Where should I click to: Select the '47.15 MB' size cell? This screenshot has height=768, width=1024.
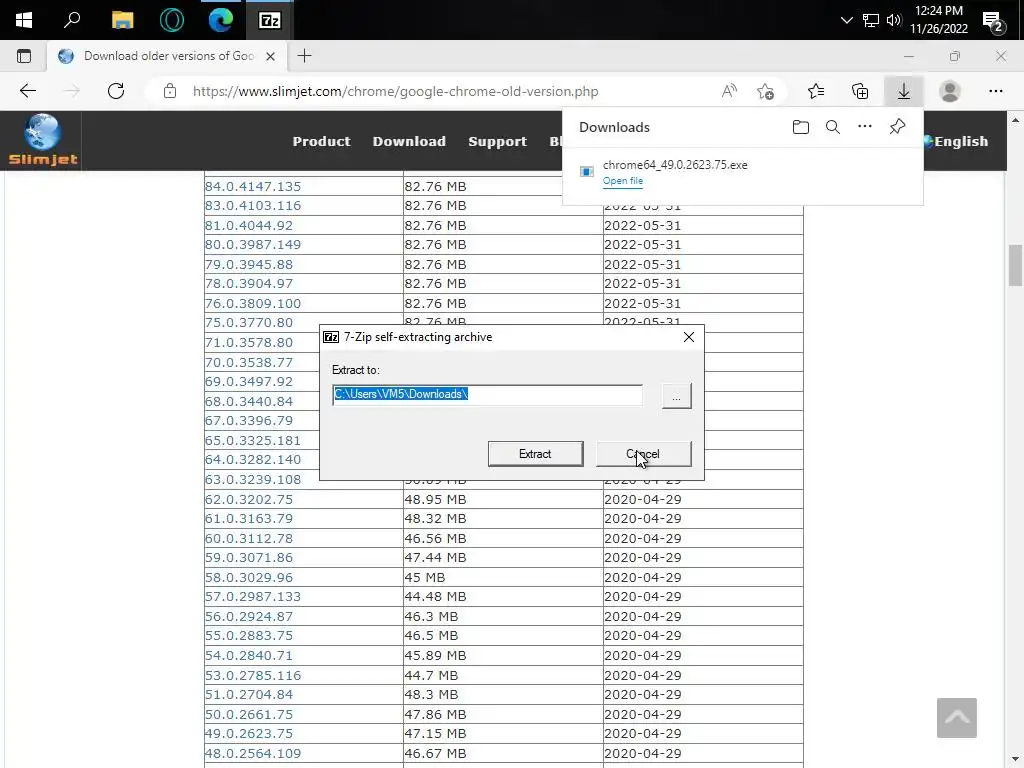coord(503,733)
